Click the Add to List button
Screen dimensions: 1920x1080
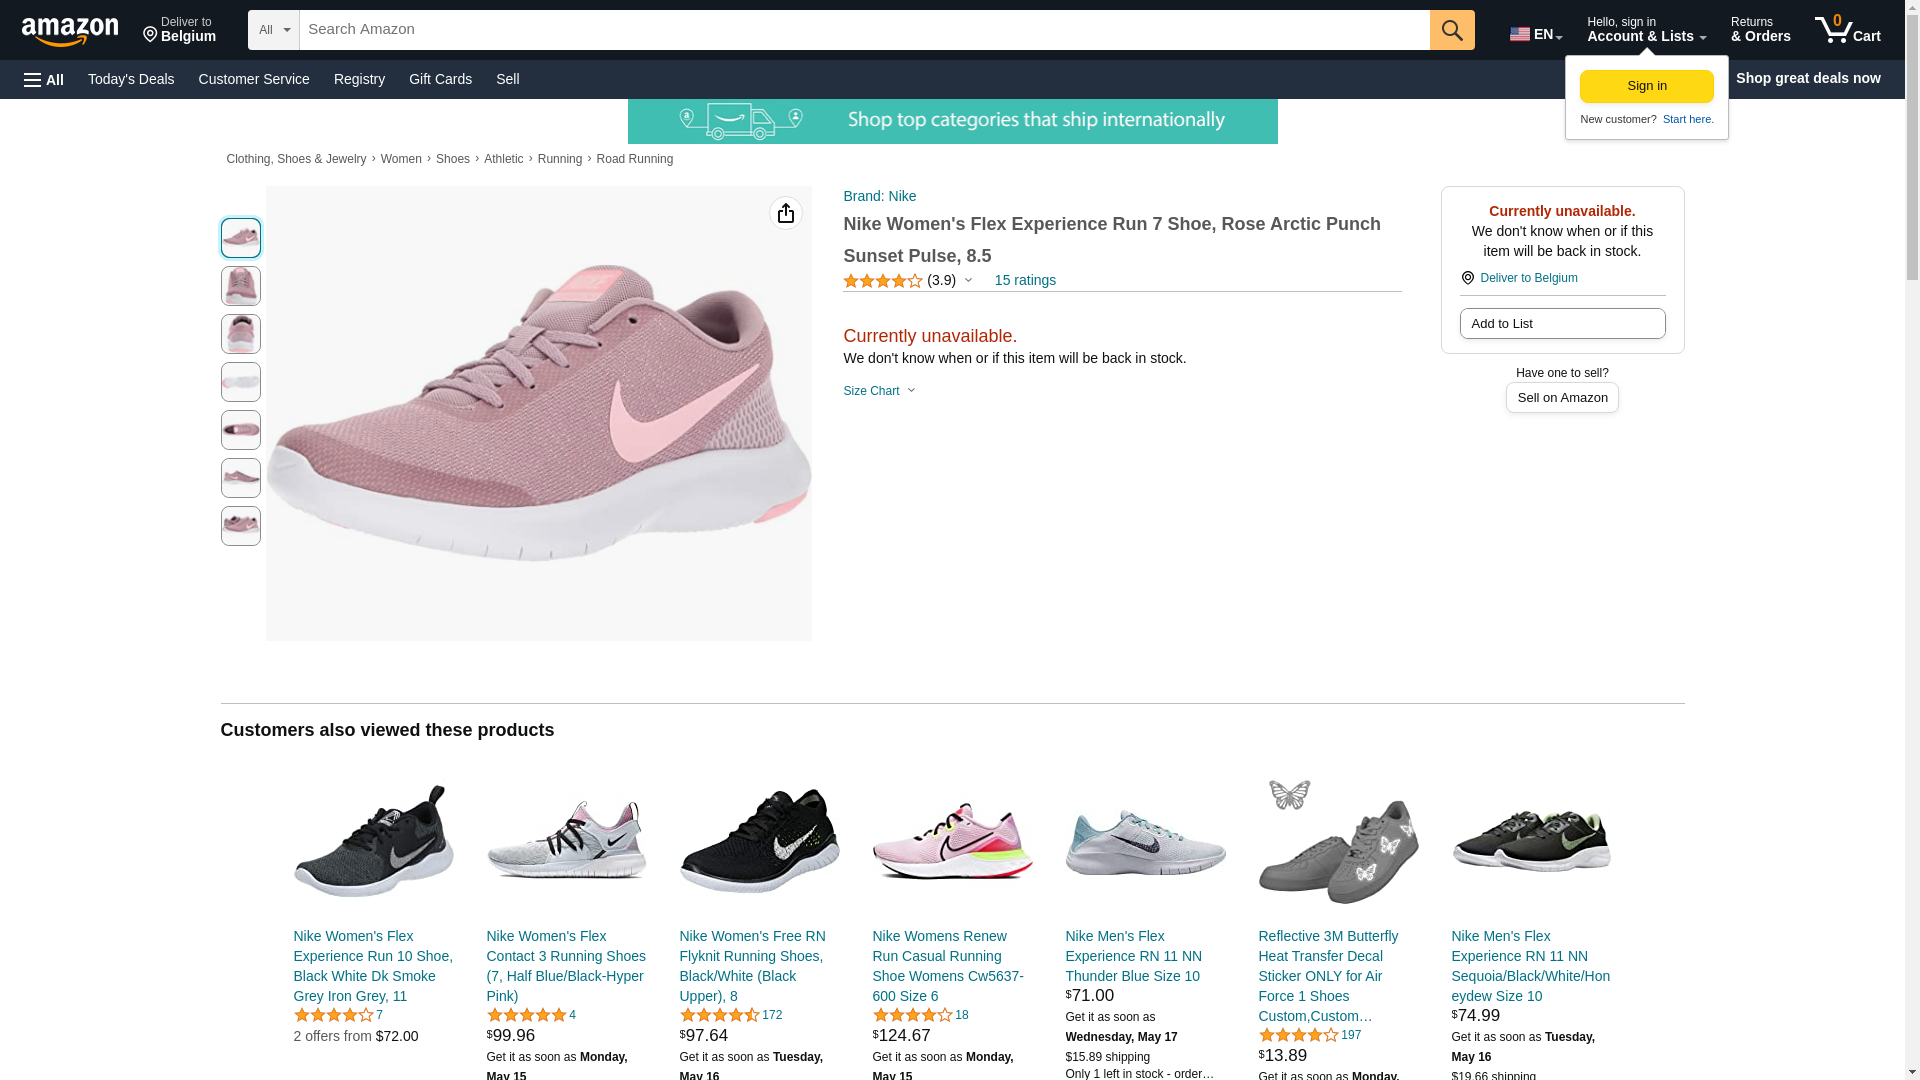1561,324
